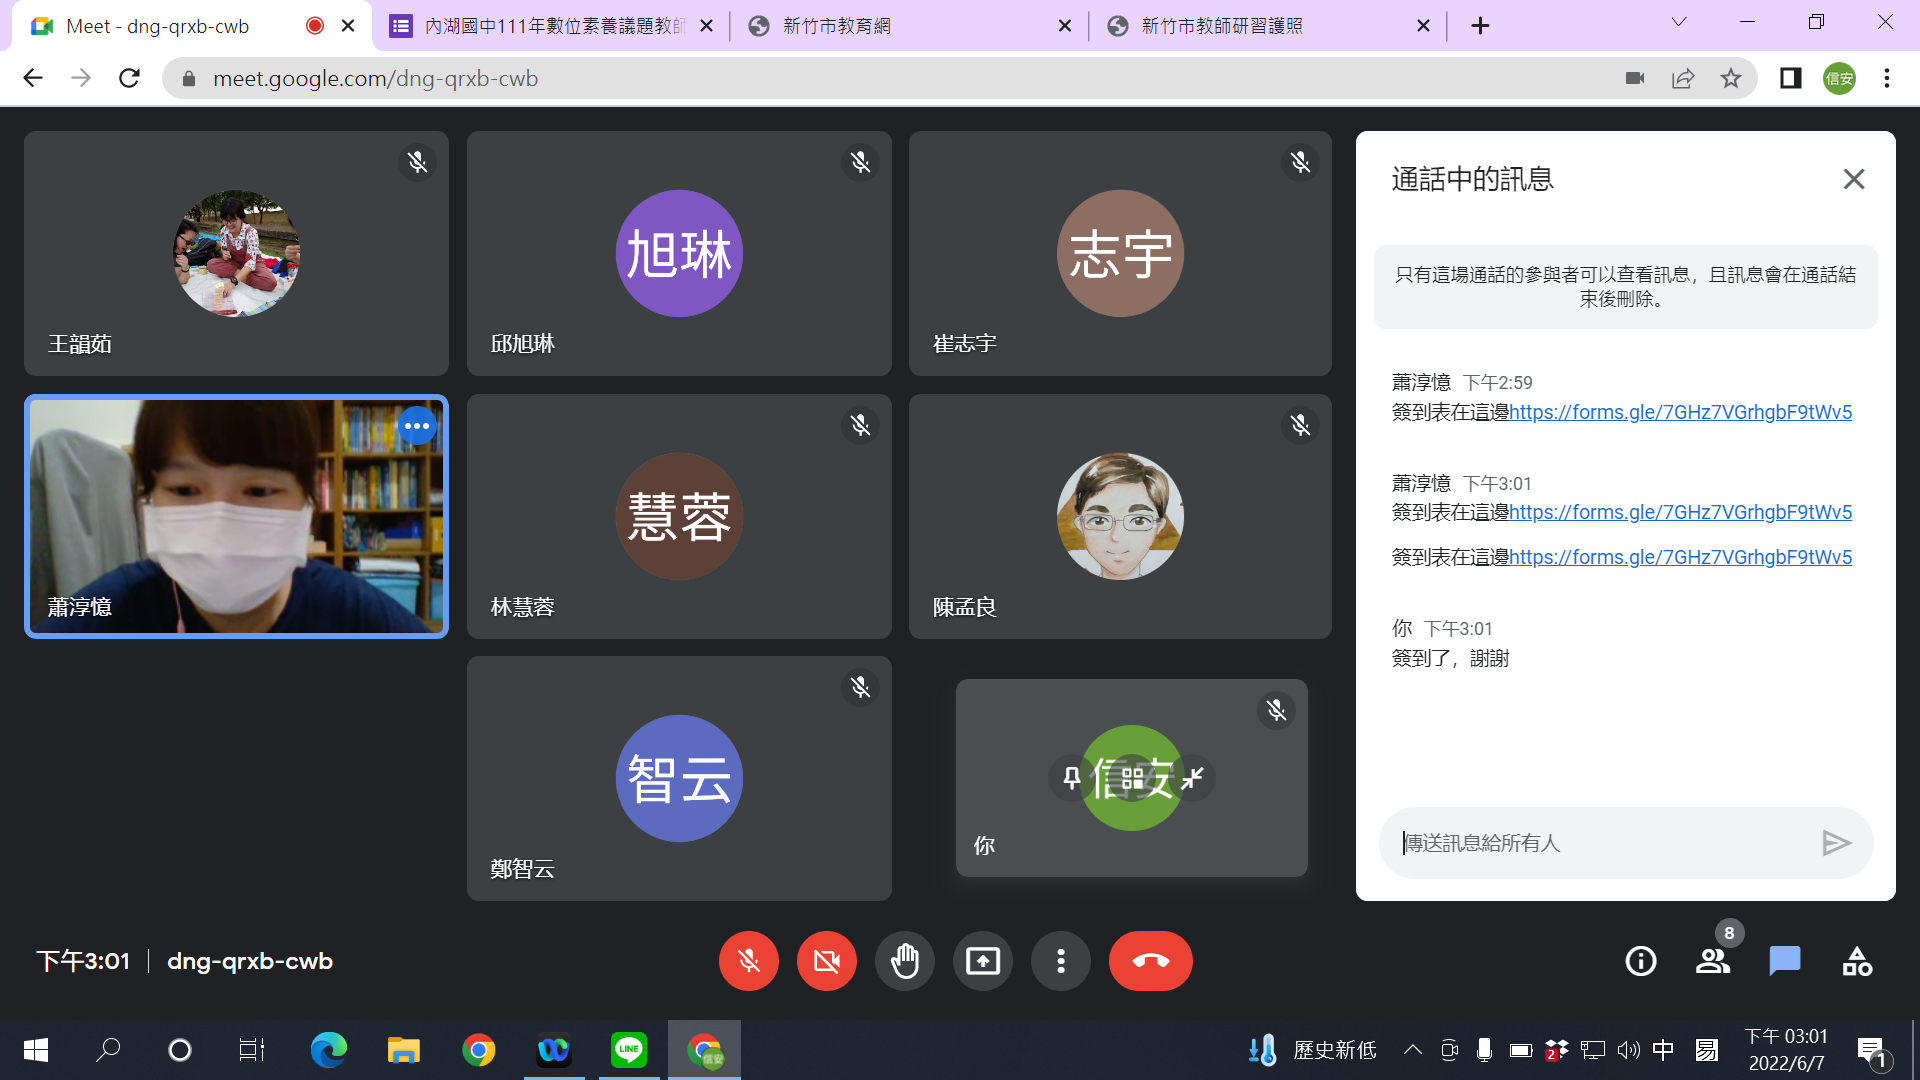
Task: Open more options three-dot menu in call bar
Action: [x=1060, y=961]
